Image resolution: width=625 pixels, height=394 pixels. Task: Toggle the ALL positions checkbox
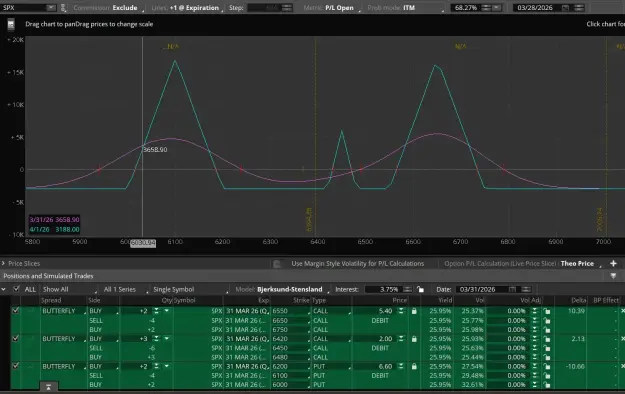click(x=16, y=289)
